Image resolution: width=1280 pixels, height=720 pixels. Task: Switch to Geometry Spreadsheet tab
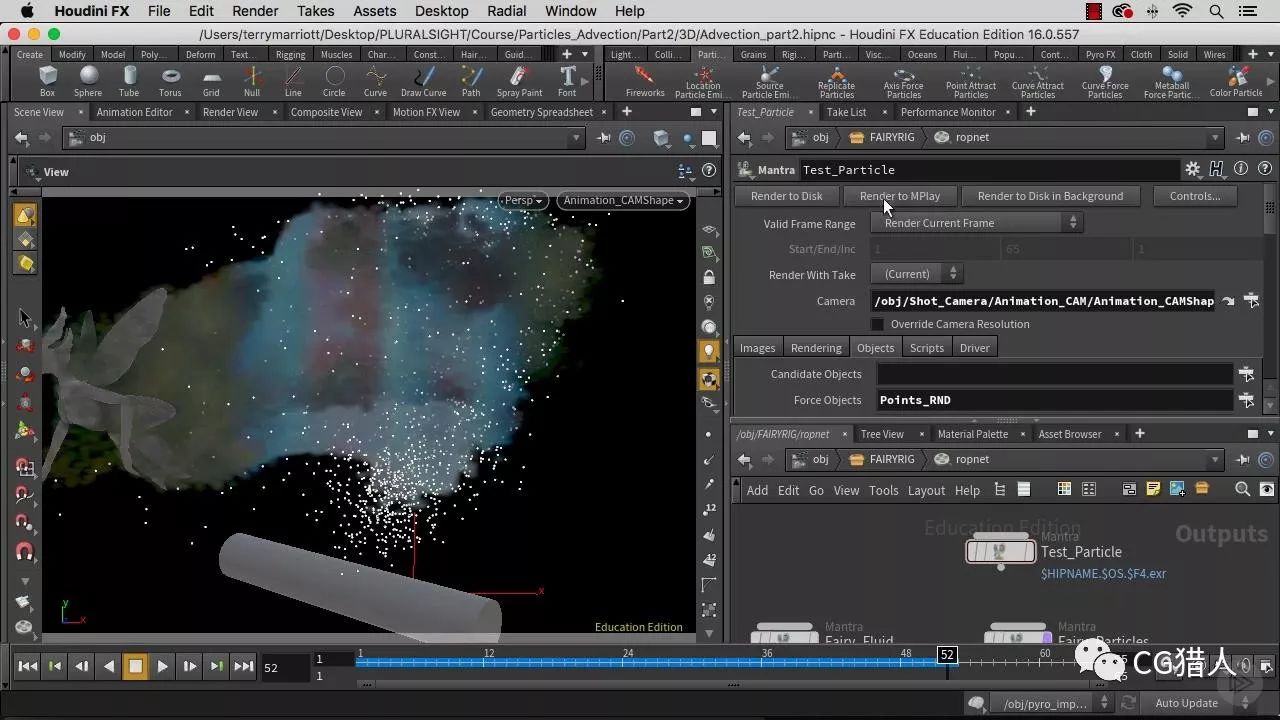(541, 112)
